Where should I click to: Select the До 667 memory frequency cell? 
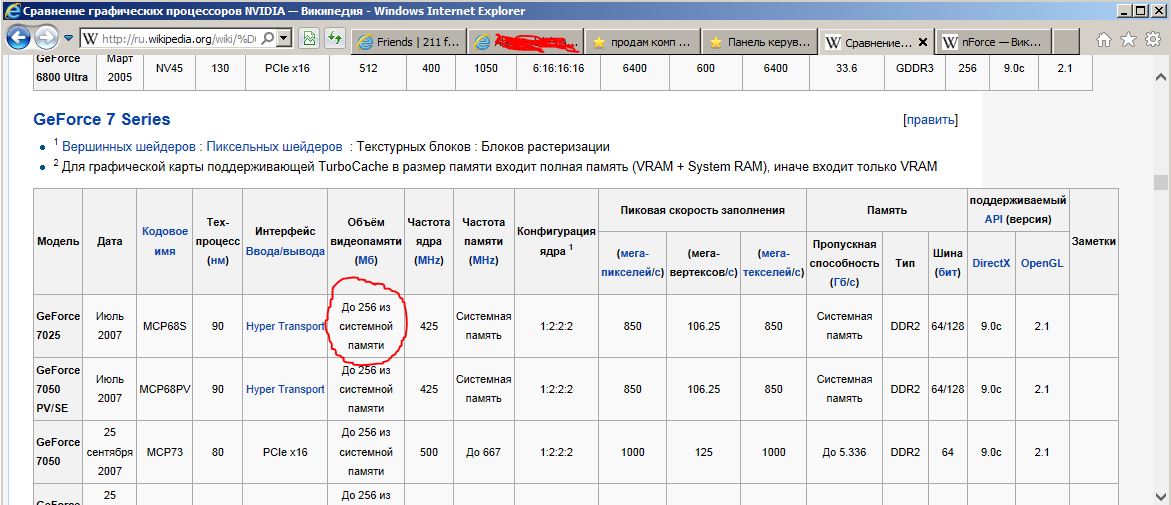point(483,452)
